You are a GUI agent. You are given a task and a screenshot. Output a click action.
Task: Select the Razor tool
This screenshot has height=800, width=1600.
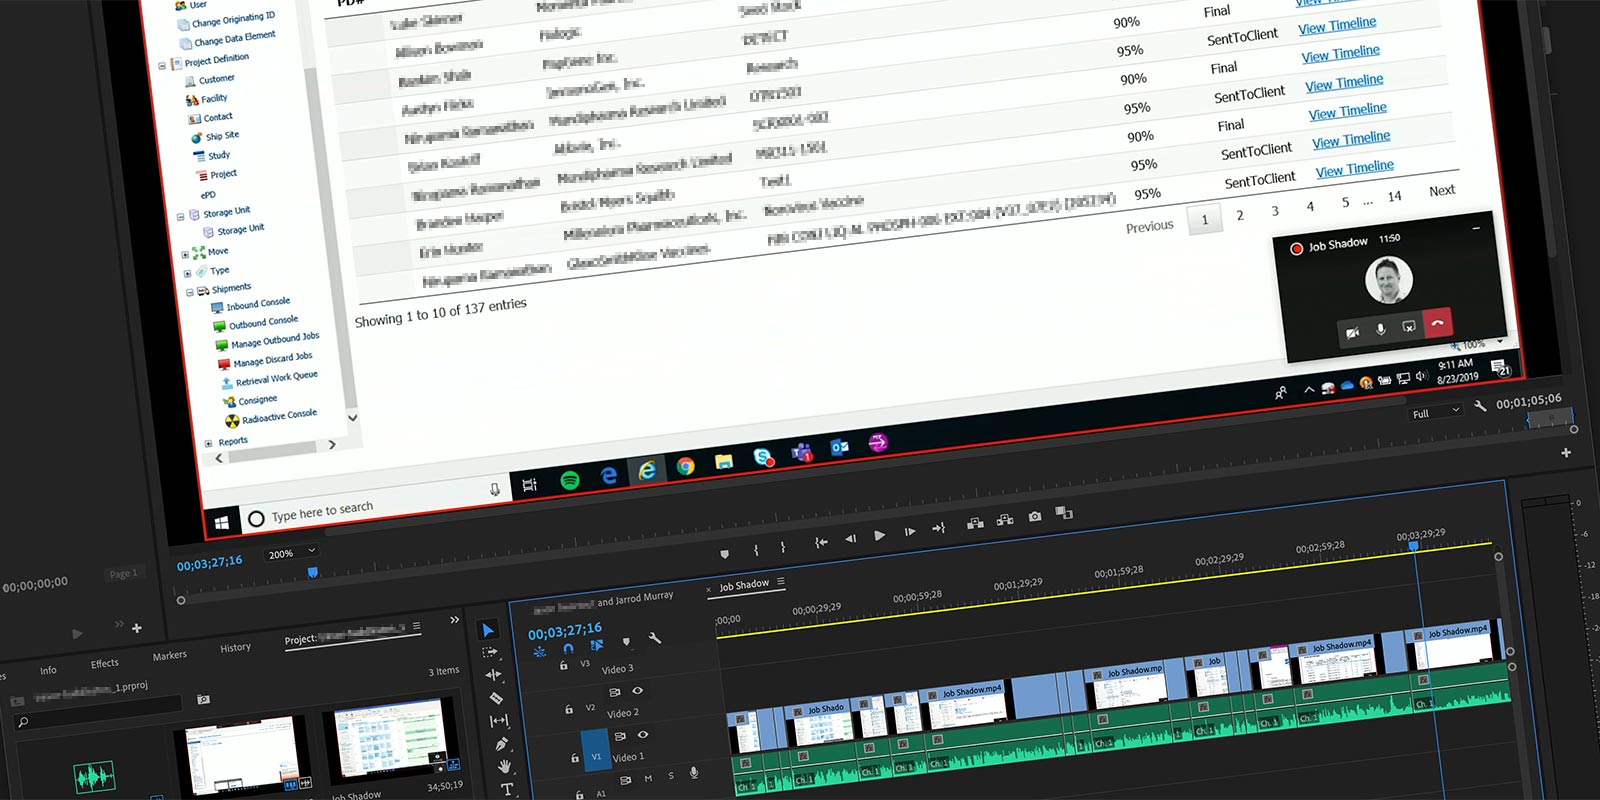tap(496, 698)
